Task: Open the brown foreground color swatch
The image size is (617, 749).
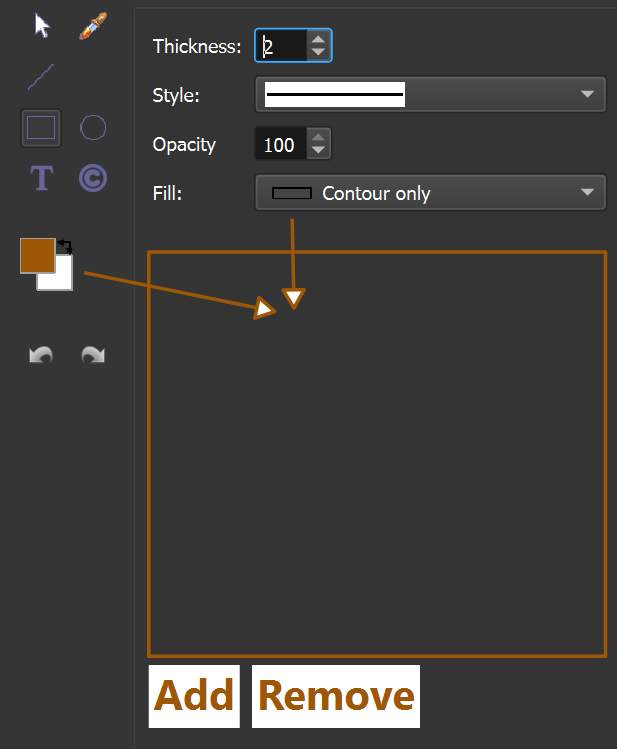Action: pos(36,255)
